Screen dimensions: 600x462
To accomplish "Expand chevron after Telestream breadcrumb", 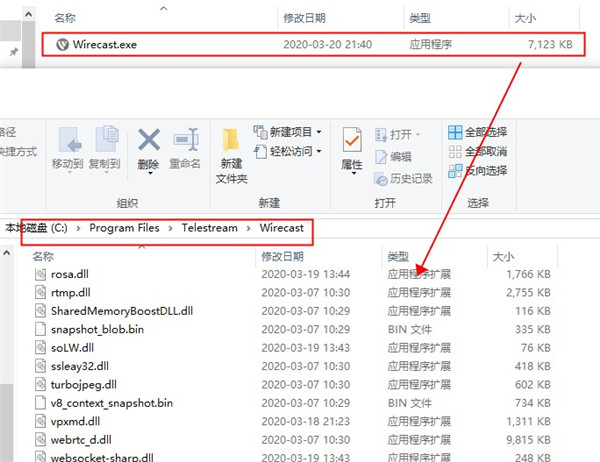I will pos(248,228).
